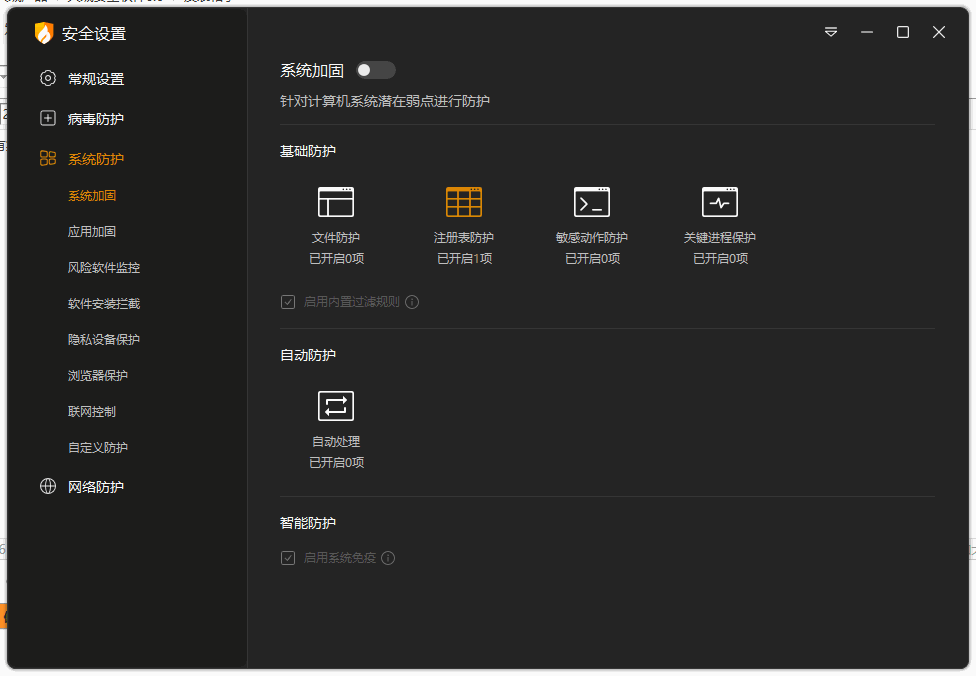This screenshot has width=976, height=676.
Task: Expand the 病毒防护 sidebar section
Action: point(96,119)
